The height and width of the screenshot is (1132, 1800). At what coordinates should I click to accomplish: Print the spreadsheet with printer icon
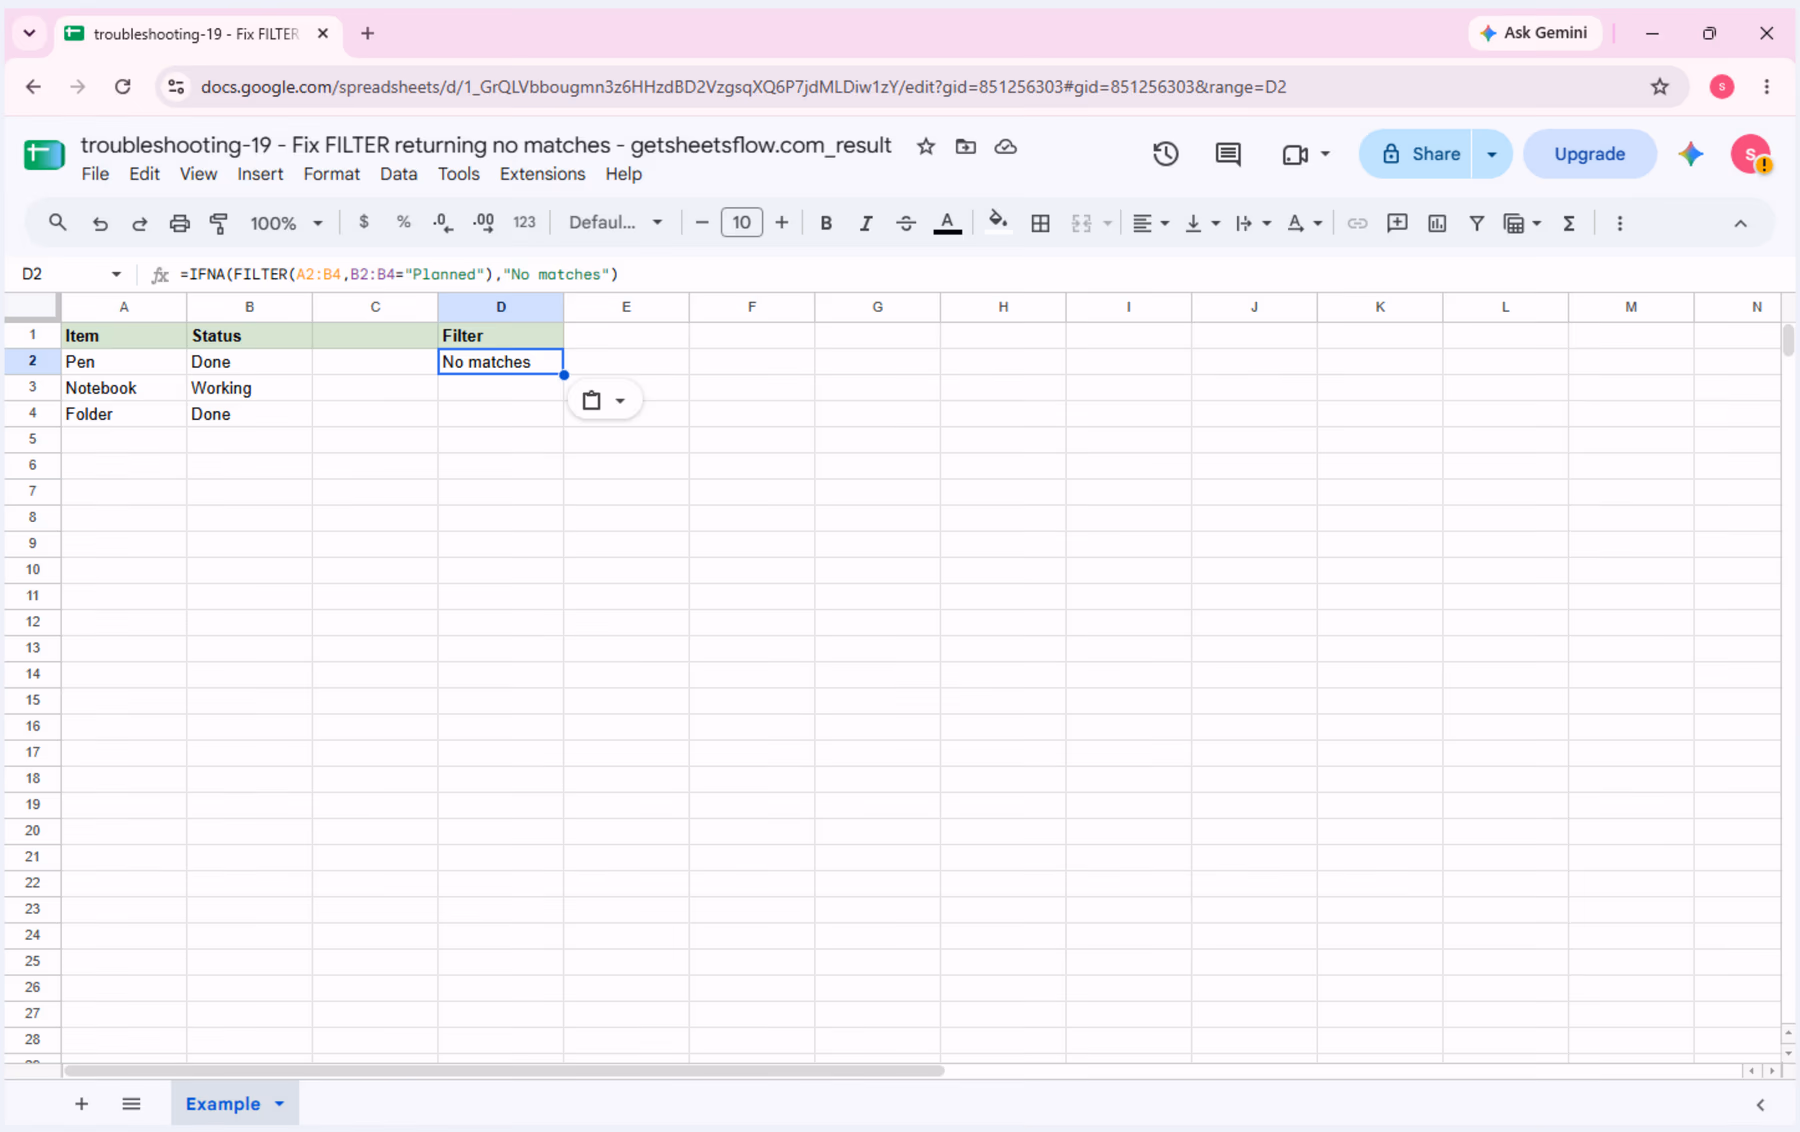[x=179, y=223]
